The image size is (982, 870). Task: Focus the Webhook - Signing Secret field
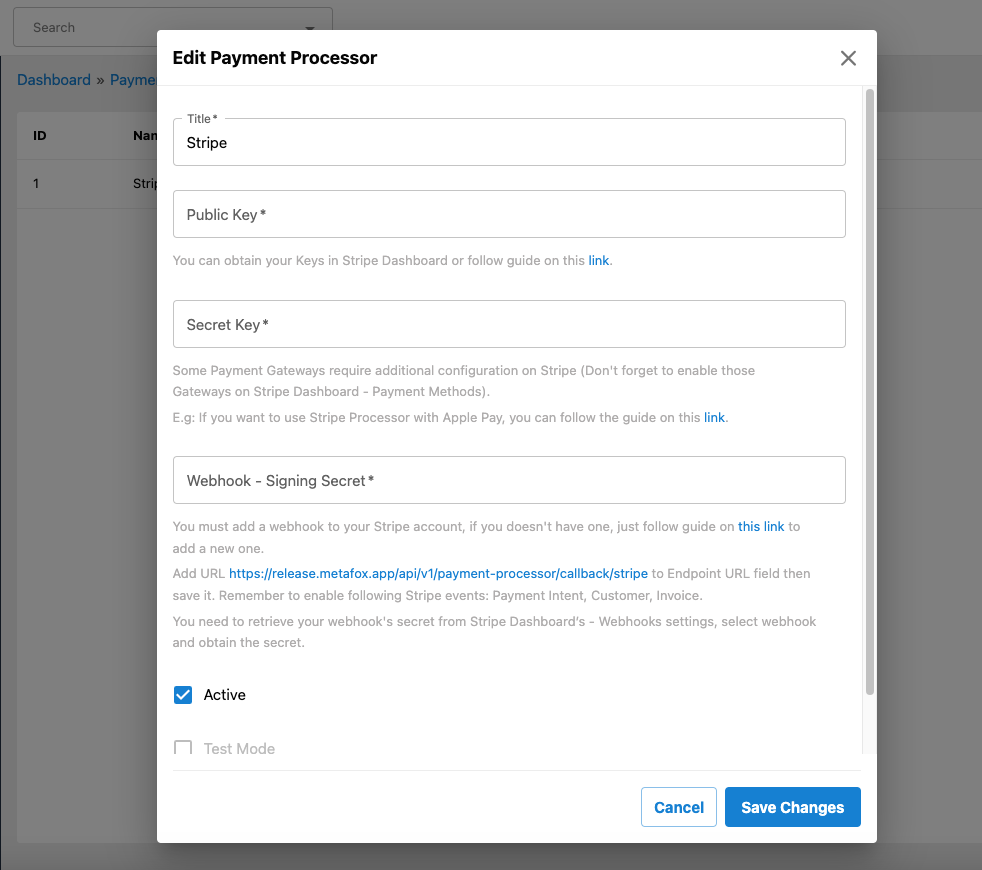[x=509, y=480]
